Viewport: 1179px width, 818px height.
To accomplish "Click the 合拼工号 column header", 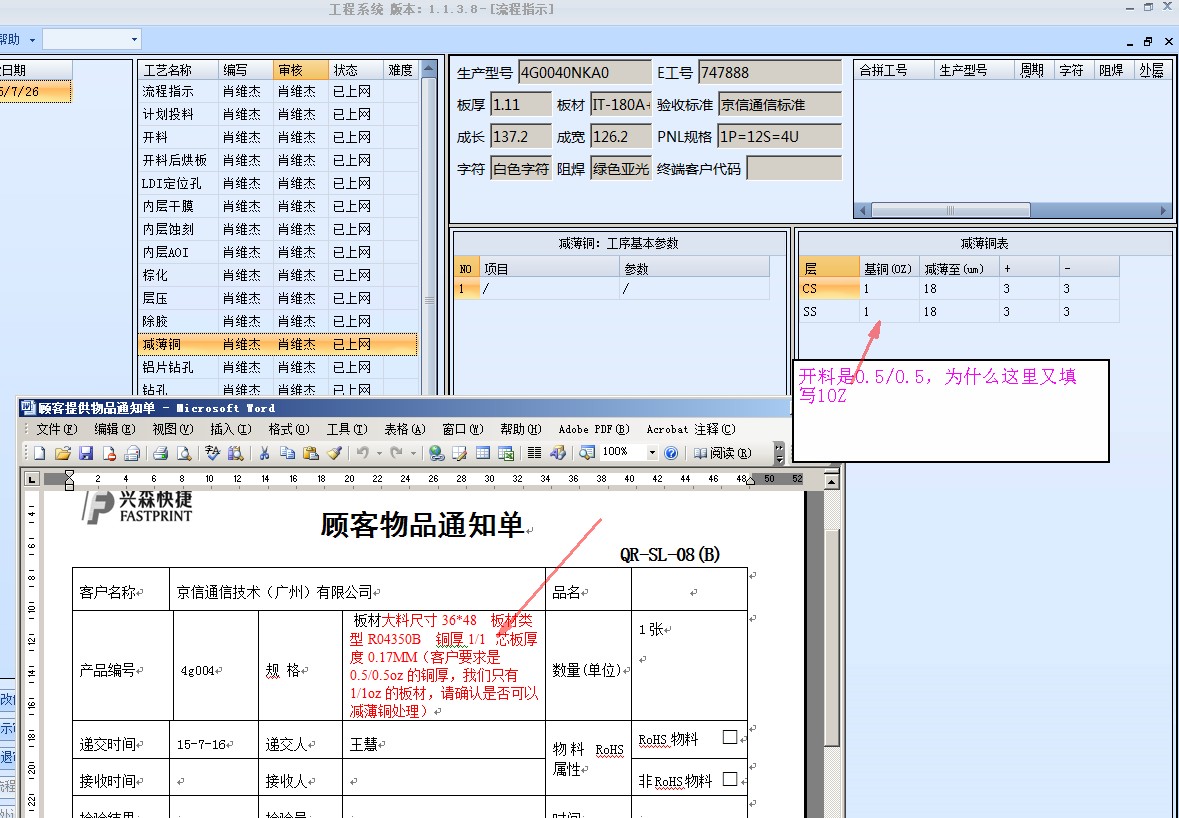I will [893, 70].
